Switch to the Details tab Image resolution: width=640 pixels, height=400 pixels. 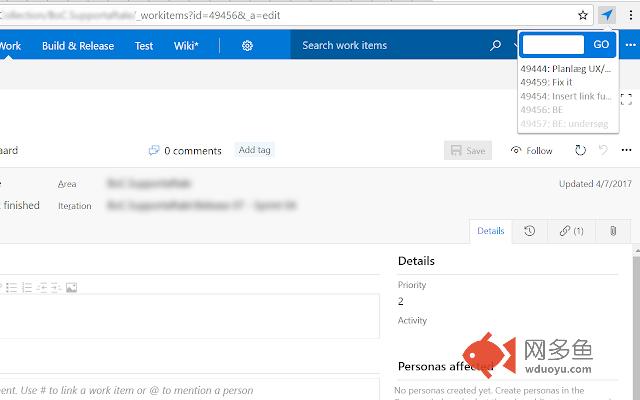pyautogui.click(x=490, y=231)
